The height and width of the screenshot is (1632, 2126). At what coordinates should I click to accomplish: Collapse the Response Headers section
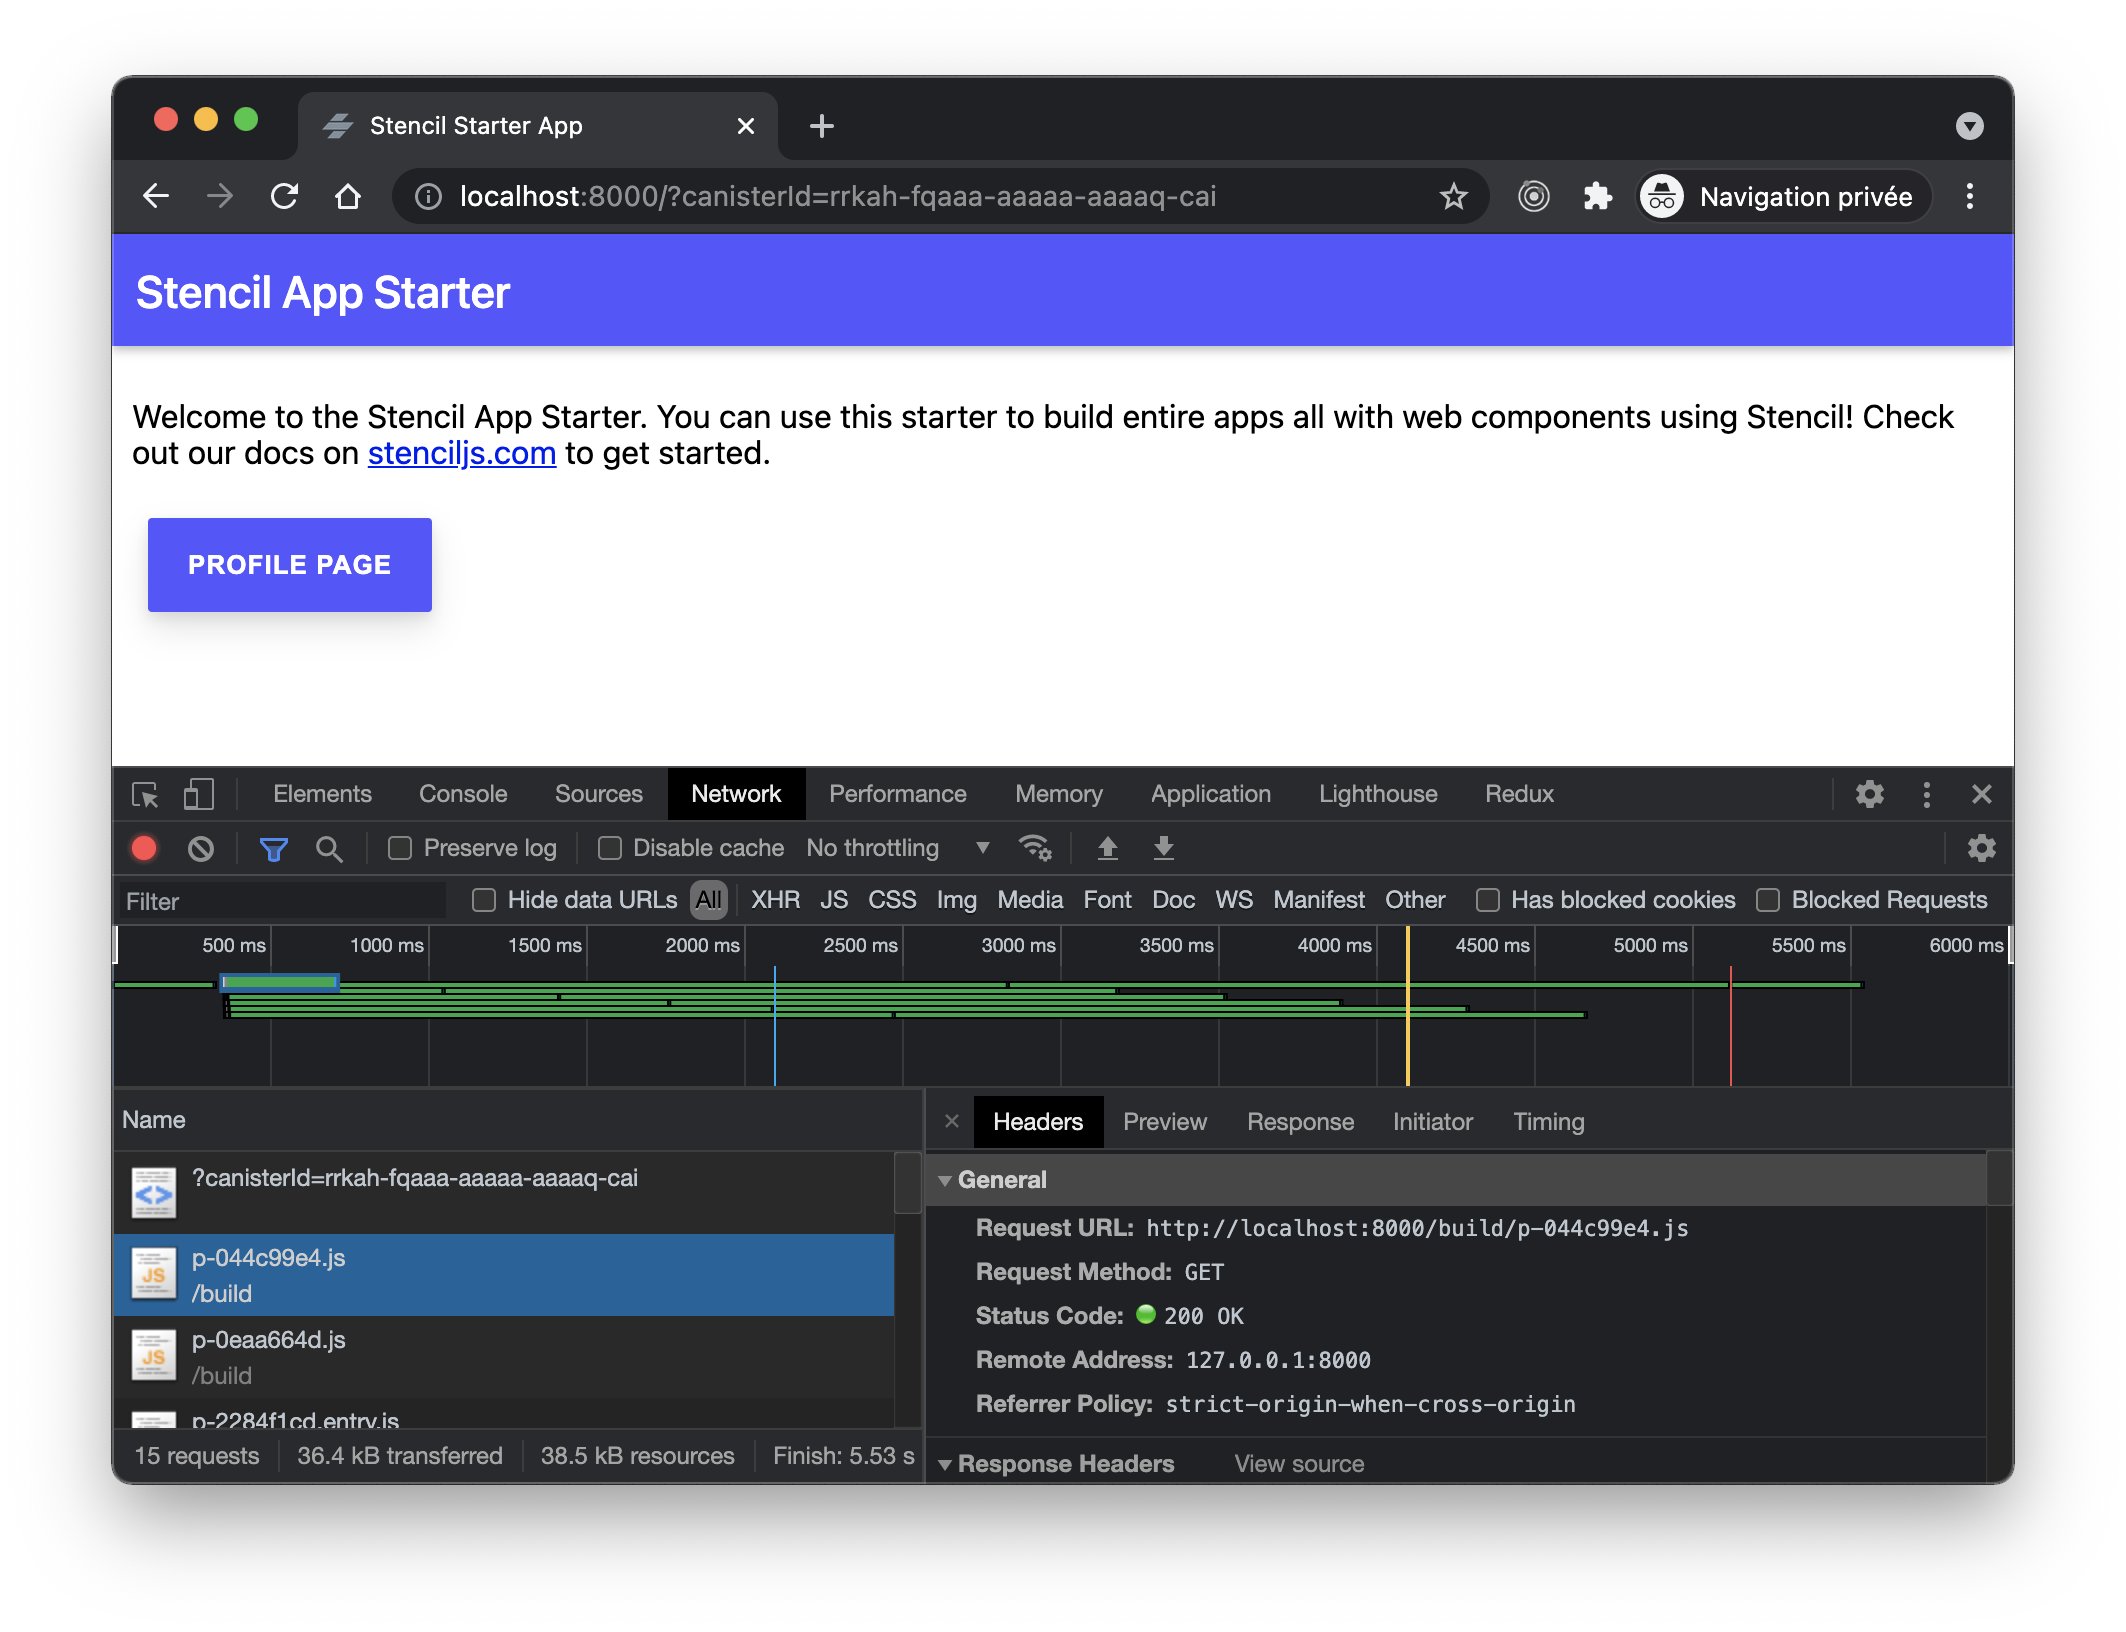[x=945, y=1464]
